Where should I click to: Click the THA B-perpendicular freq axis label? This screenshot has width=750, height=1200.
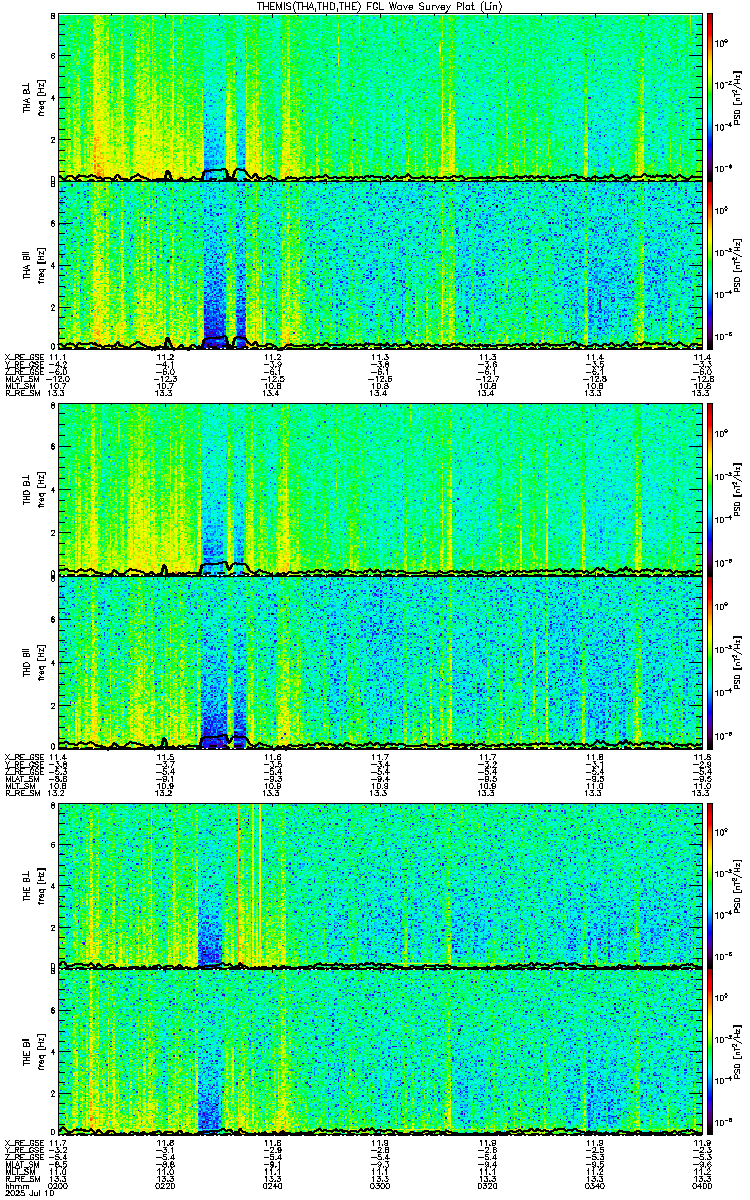click(x=40, y=97)
